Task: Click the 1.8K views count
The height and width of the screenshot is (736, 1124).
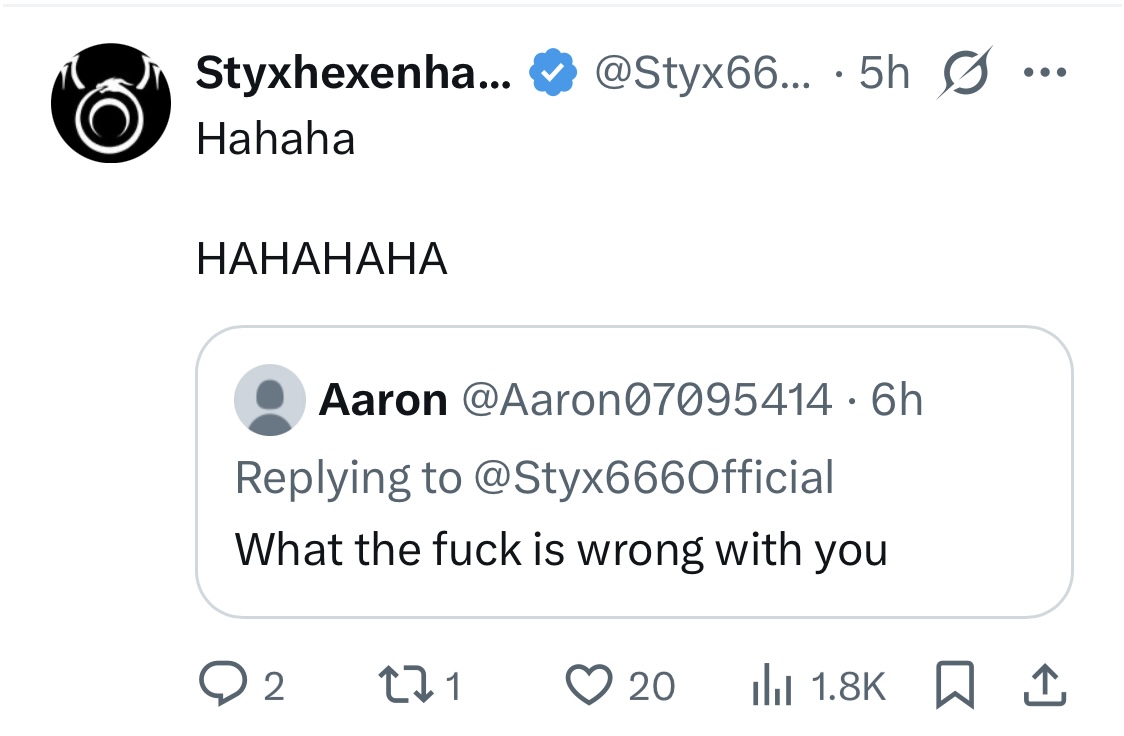Action: click(849, 686)
